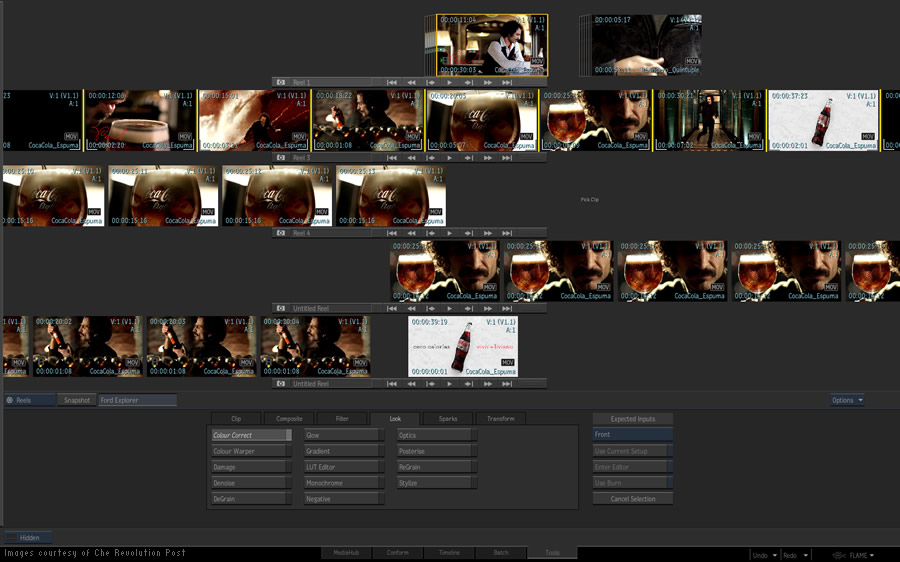Image resolution: width=900 pixels, height=562 pixels.
Task: Select the white Coca-Cola bottle clip thumbnail
Action: 823,120
